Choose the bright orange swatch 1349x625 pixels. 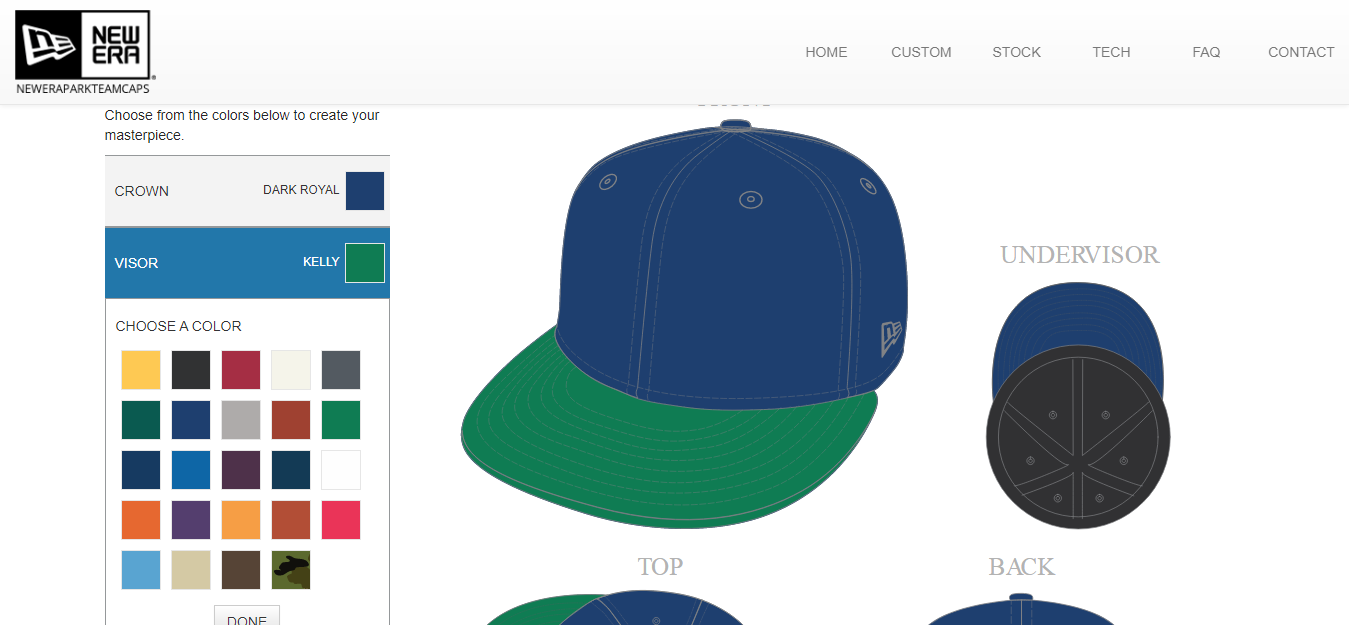(141, 520)
